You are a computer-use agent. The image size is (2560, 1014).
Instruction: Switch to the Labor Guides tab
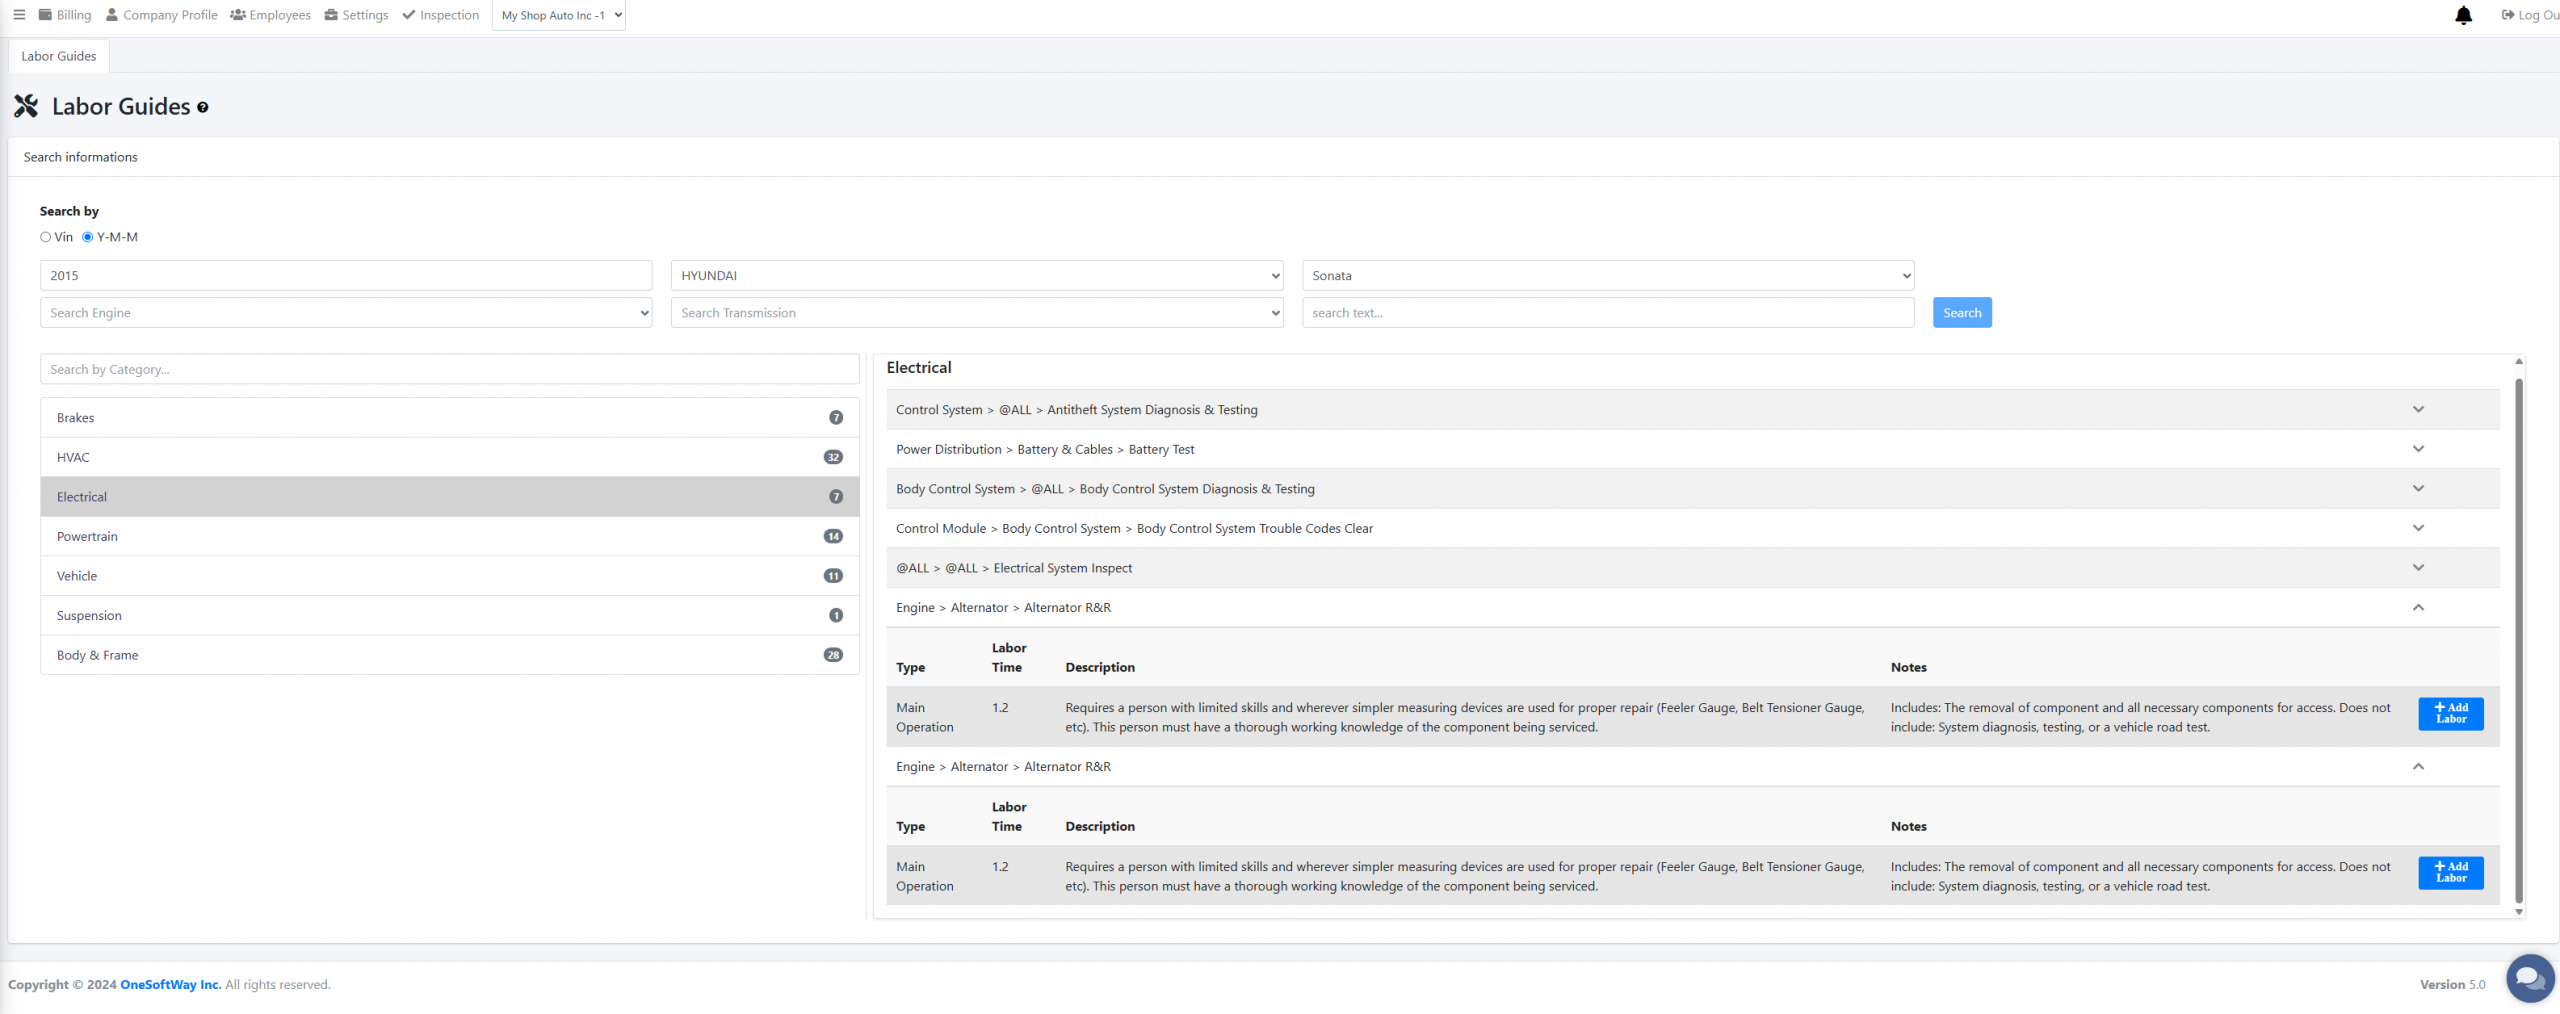coord(59,56)
